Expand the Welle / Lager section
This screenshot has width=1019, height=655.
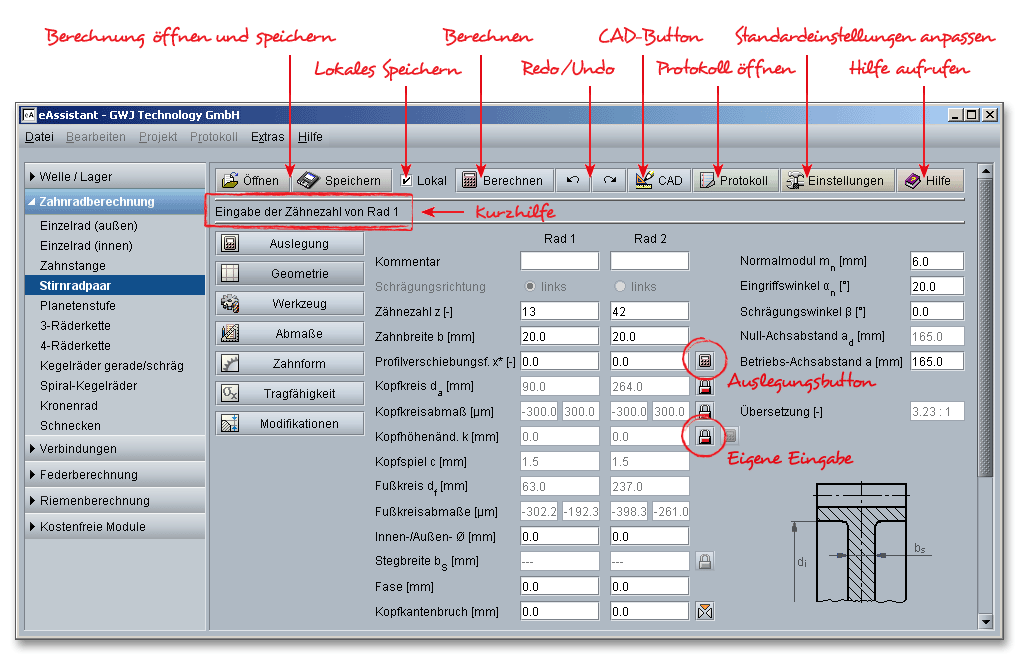[110, 177]
